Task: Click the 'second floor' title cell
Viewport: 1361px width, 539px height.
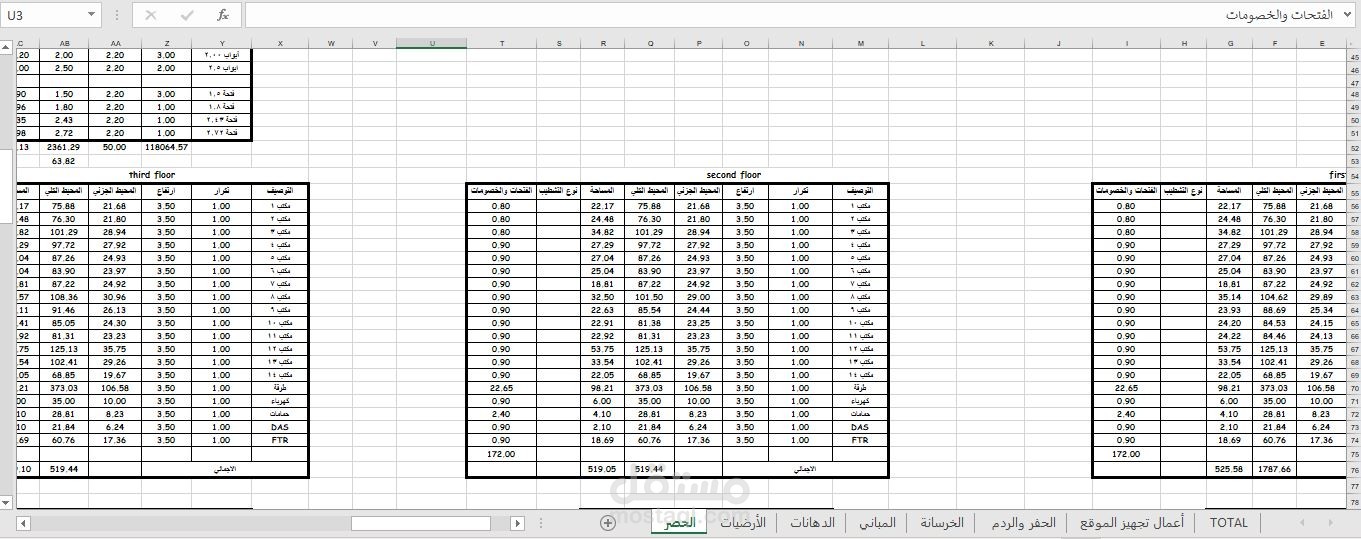Action: (x=733, y=174)
